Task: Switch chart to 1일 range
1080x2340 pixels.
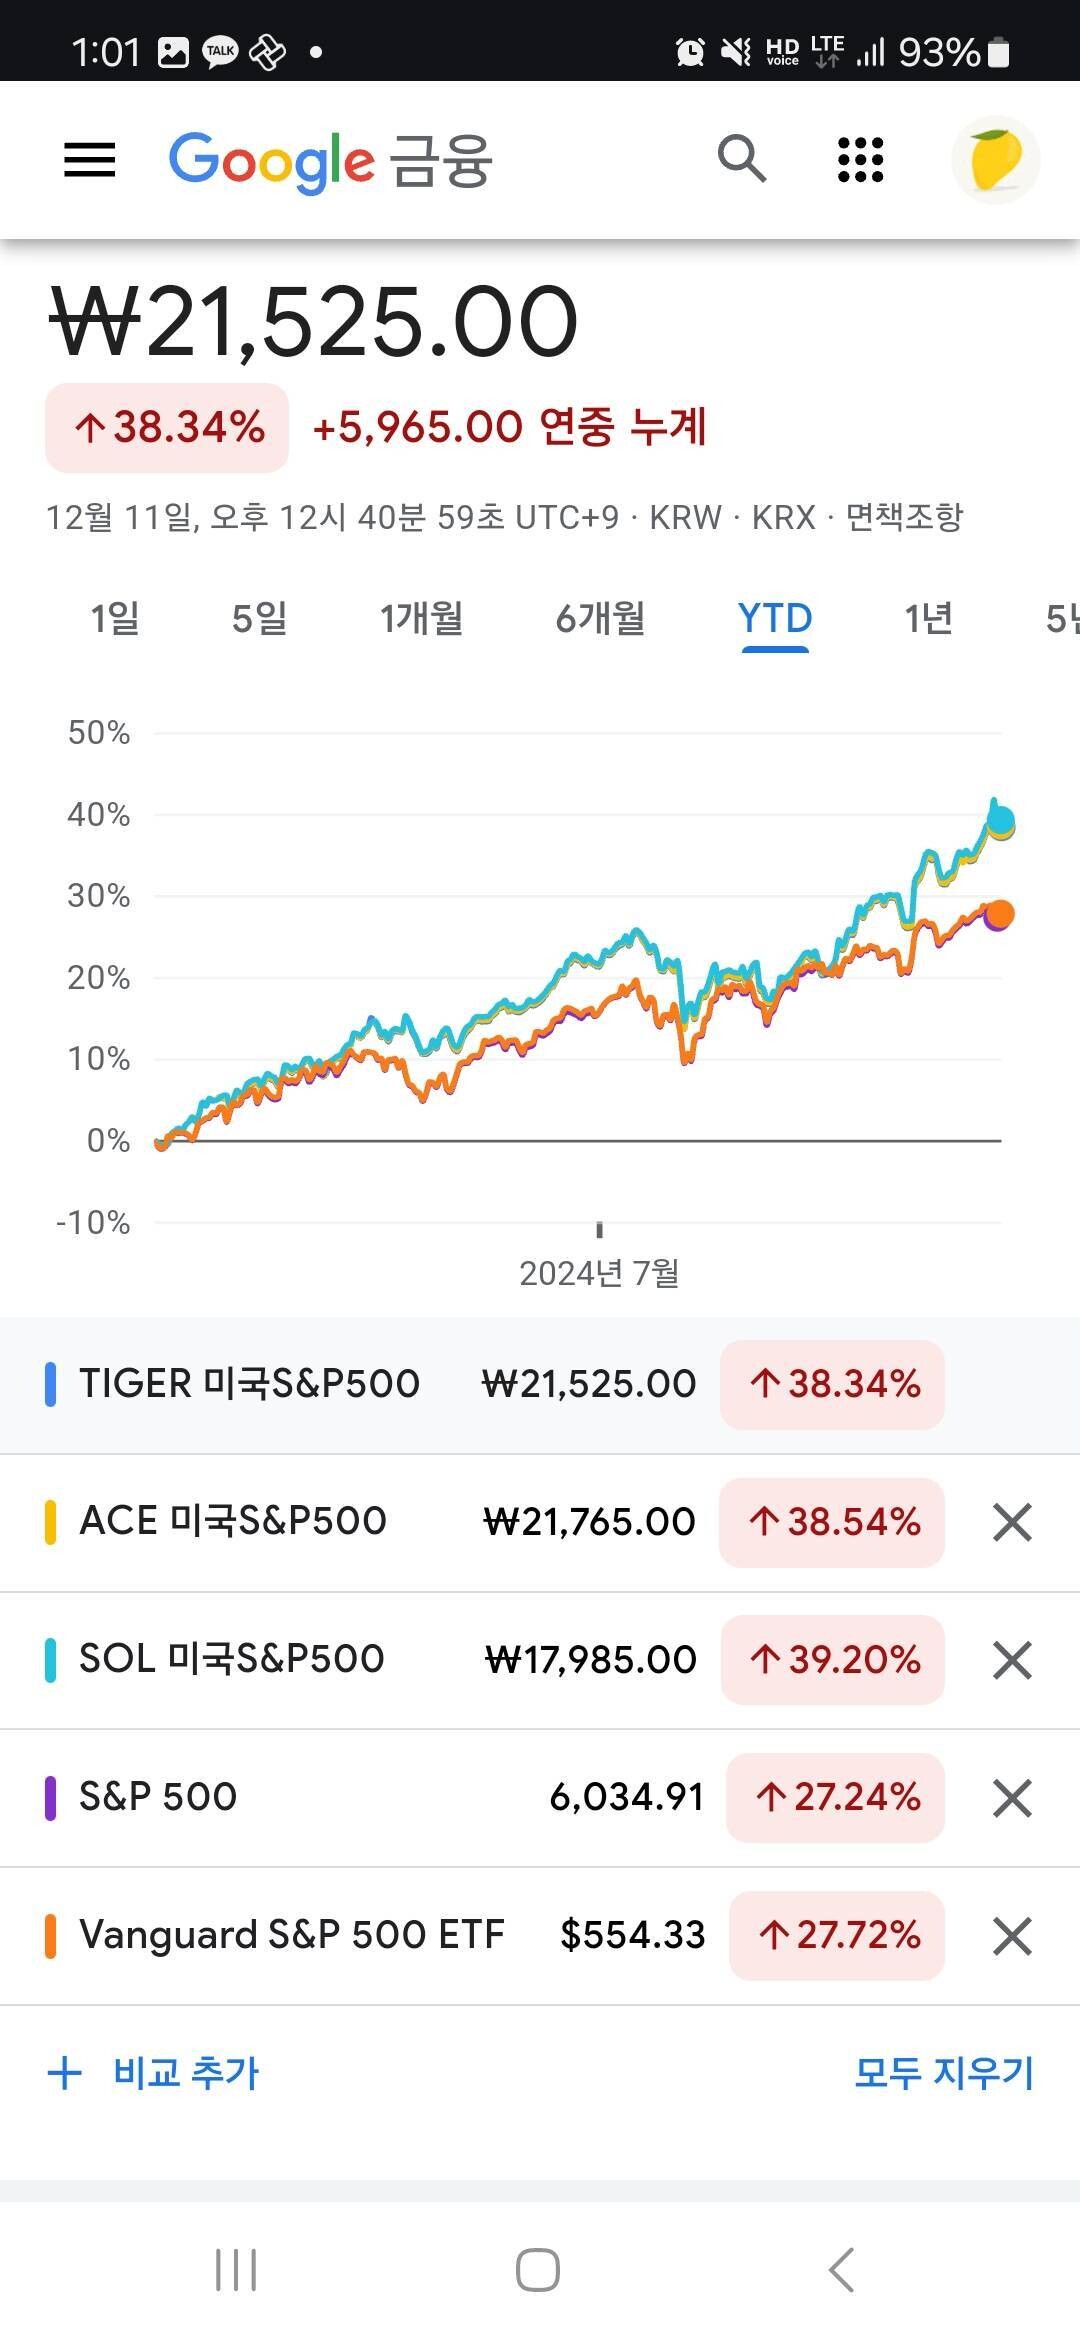Action: coord(115,618)
